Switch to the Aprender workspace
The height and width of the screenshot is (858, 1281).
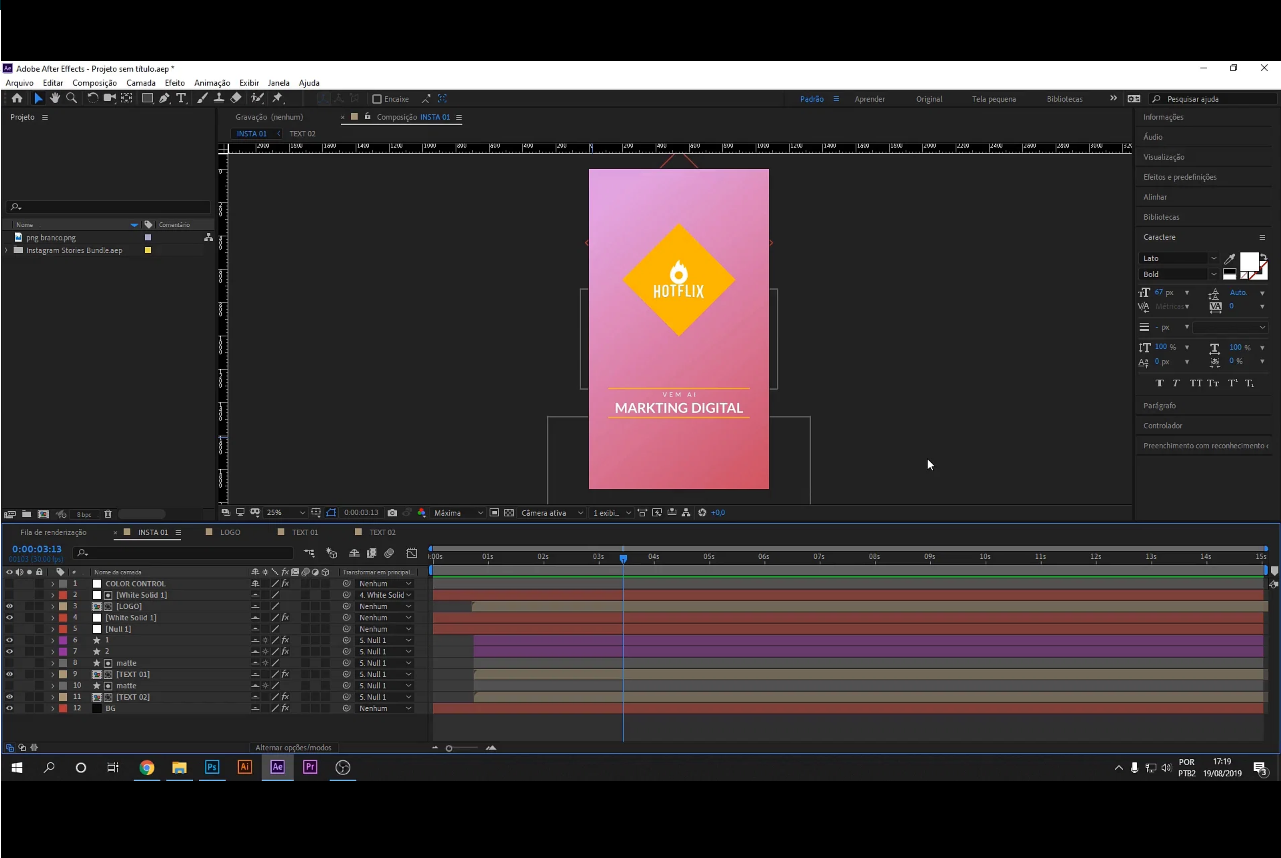point(870,99)
